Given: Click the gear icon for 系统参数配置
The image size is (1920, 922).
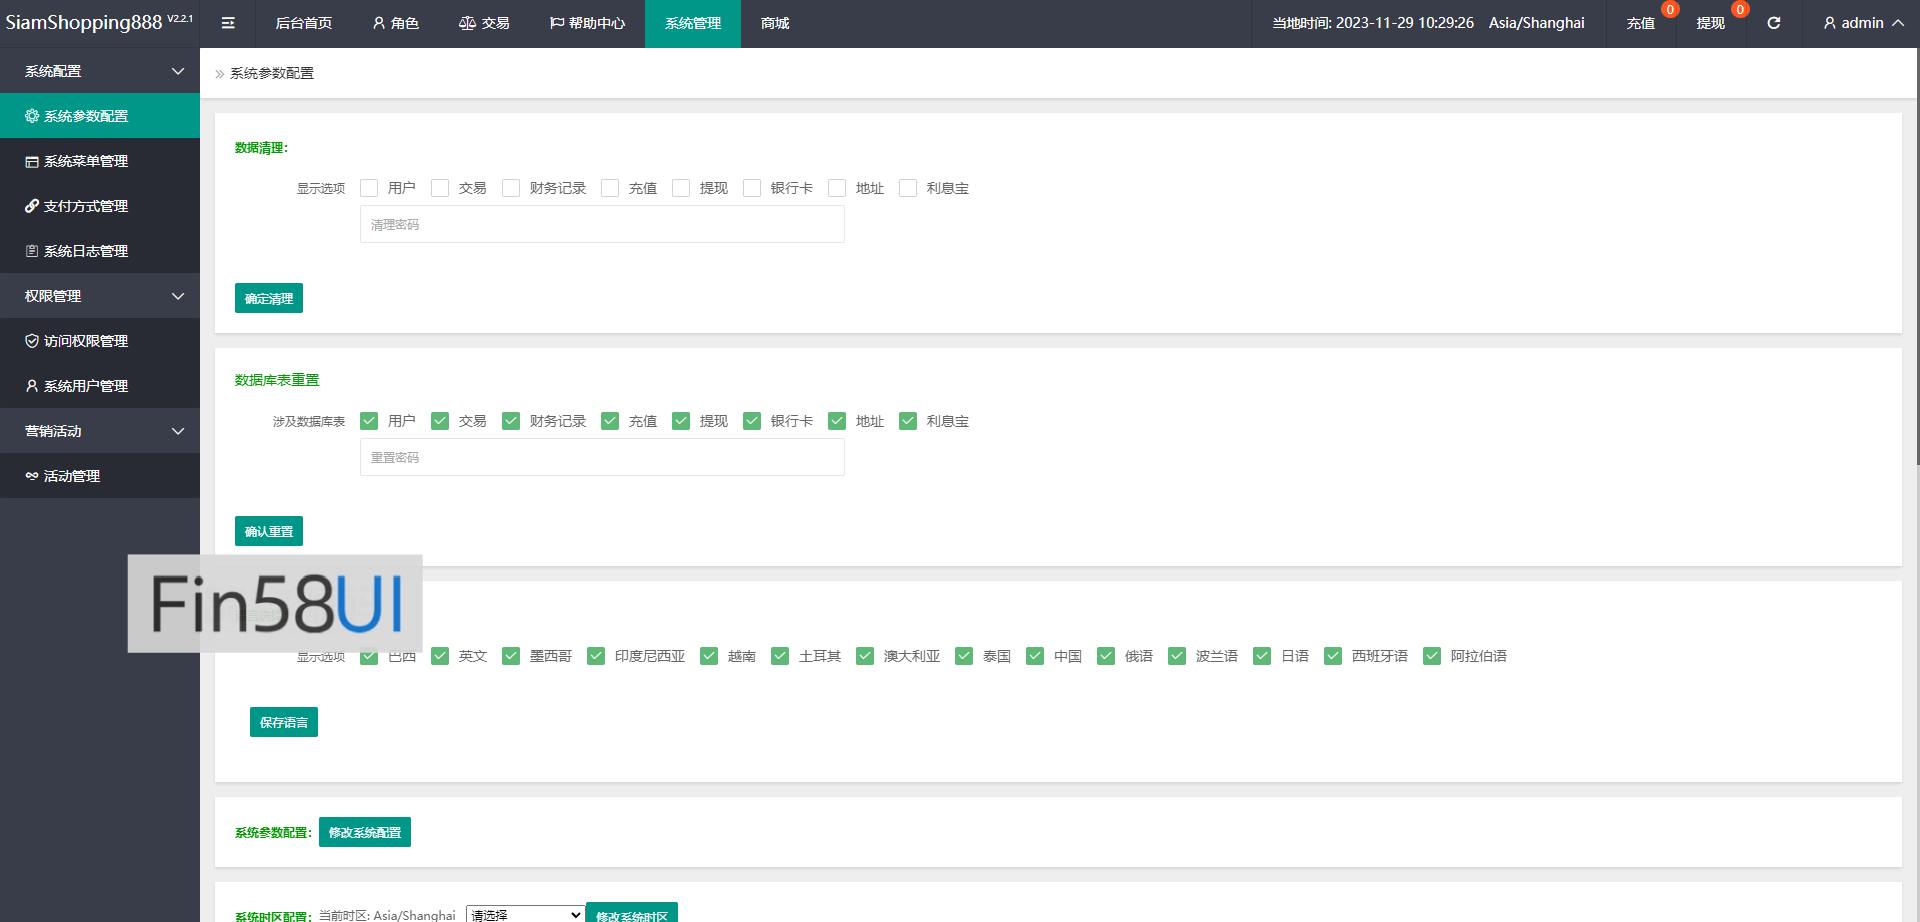Looking at the screenshot, I should [x=32, y=116].
